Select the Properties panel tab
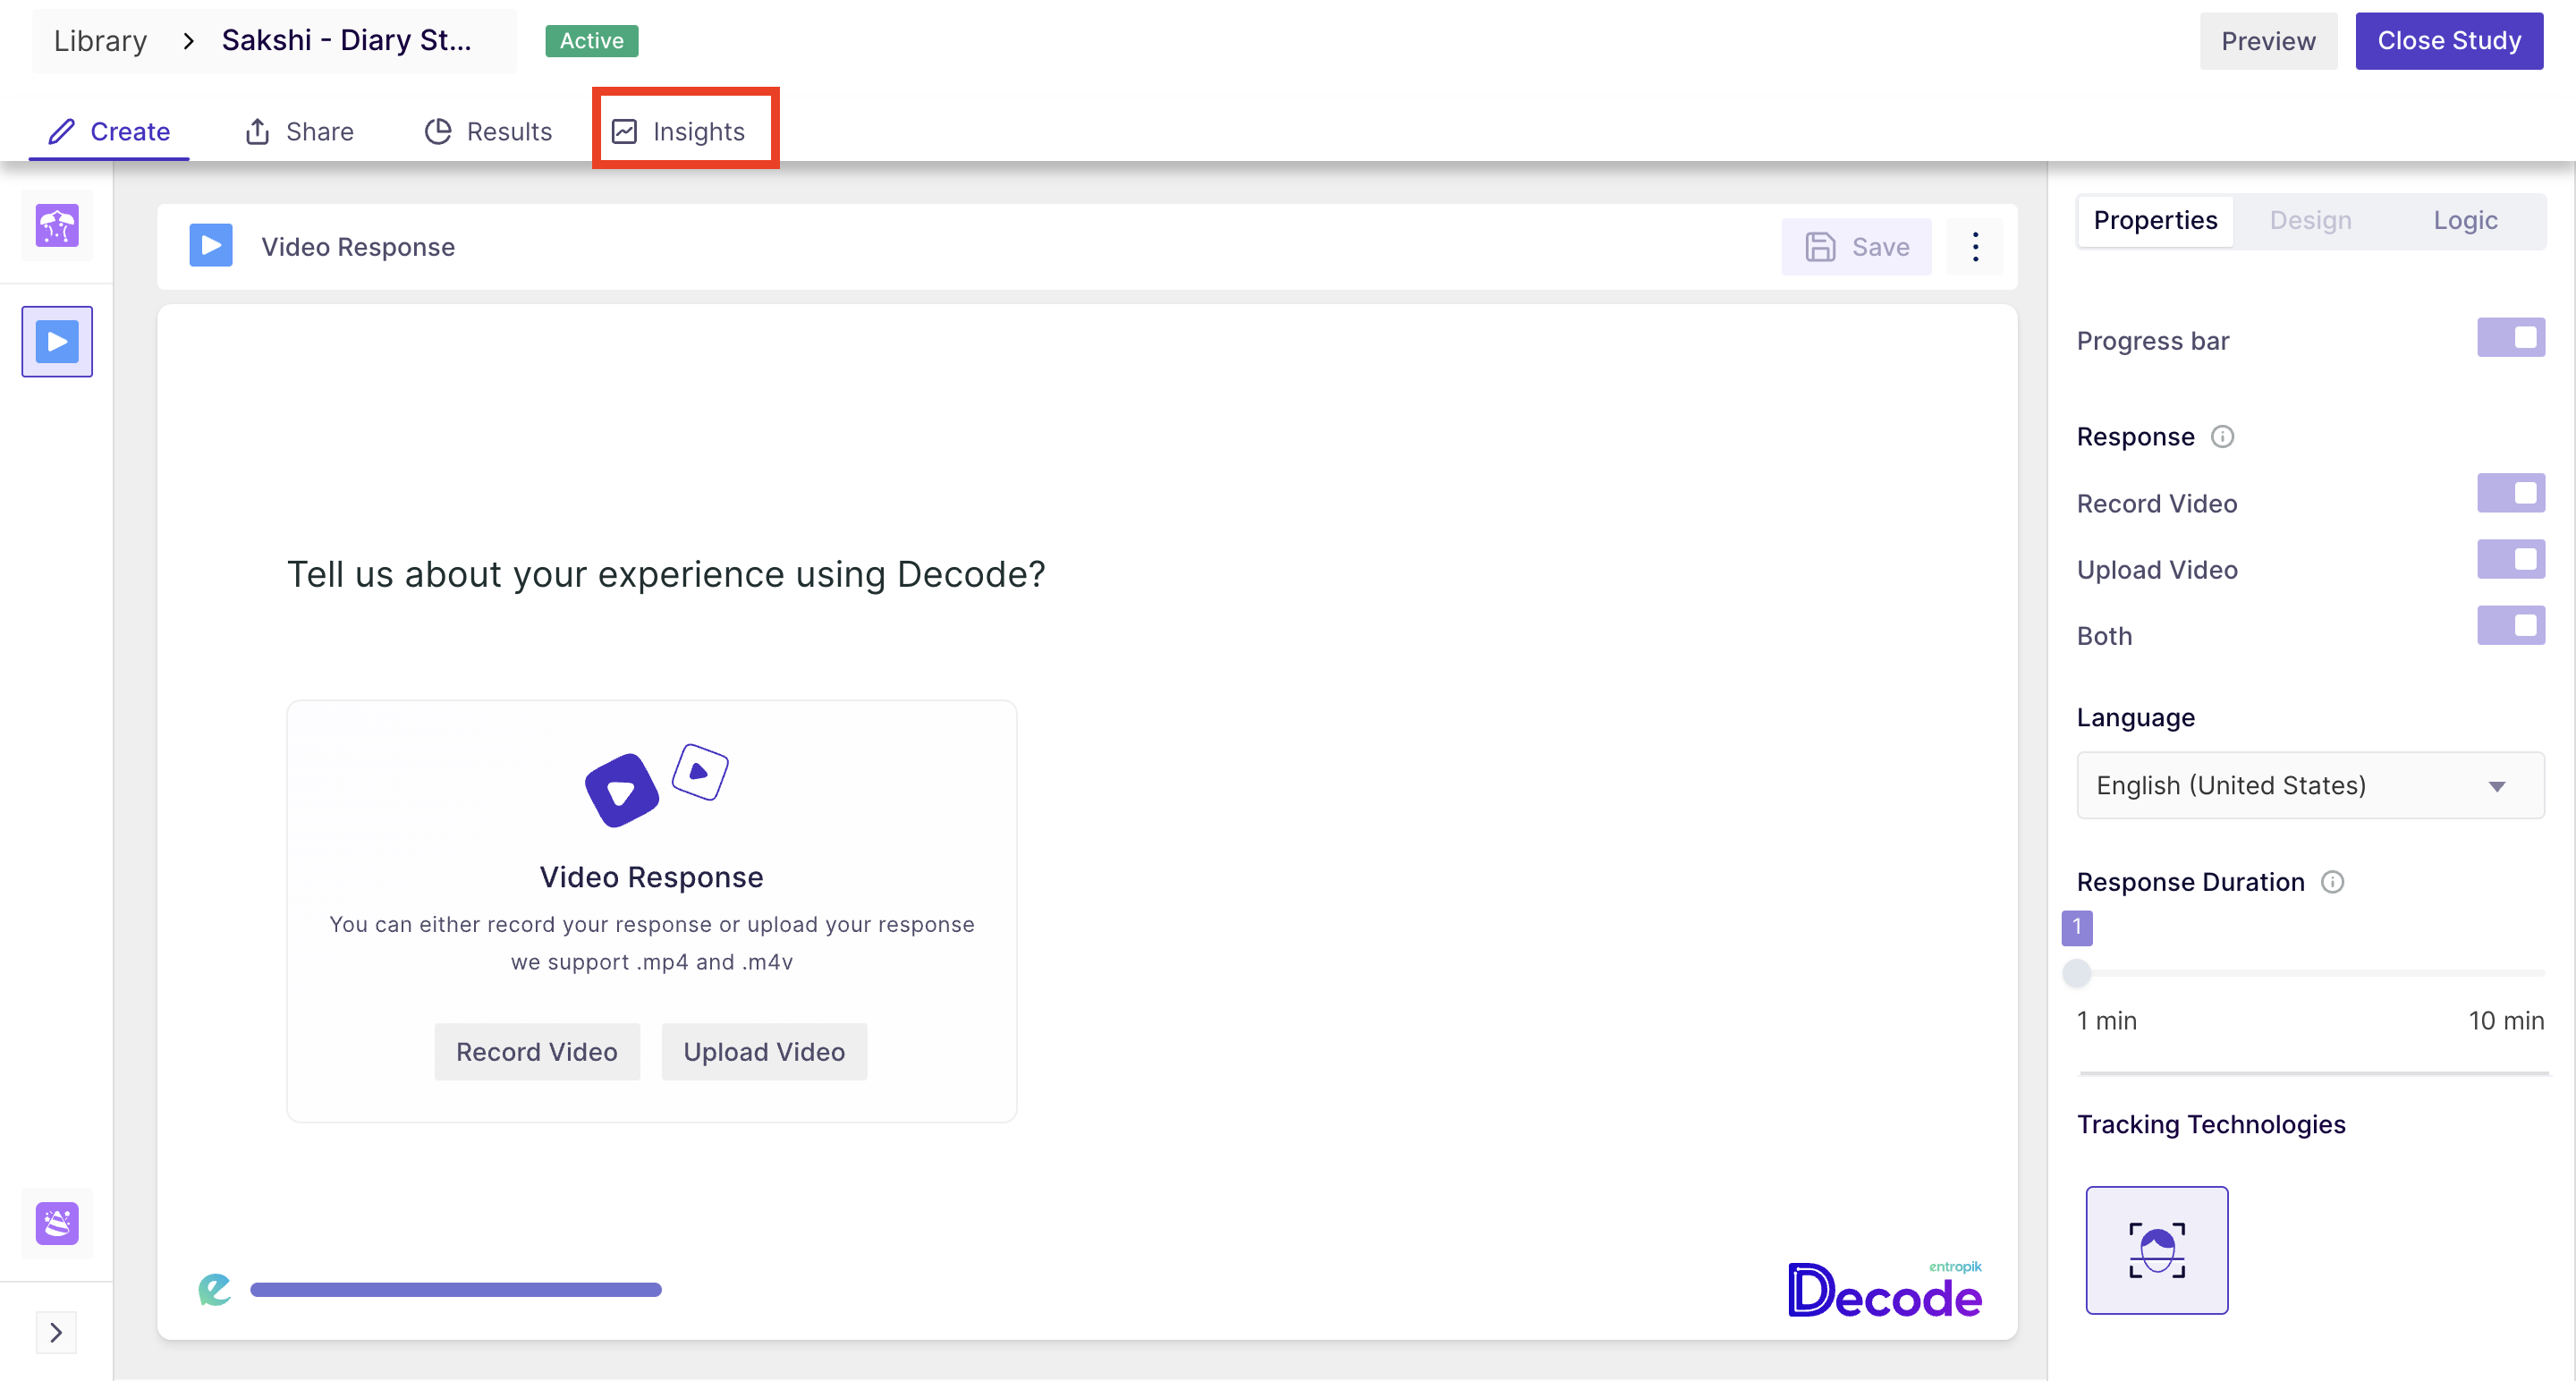This screenshot has width=2576, height=1381. pos(2155,220)
